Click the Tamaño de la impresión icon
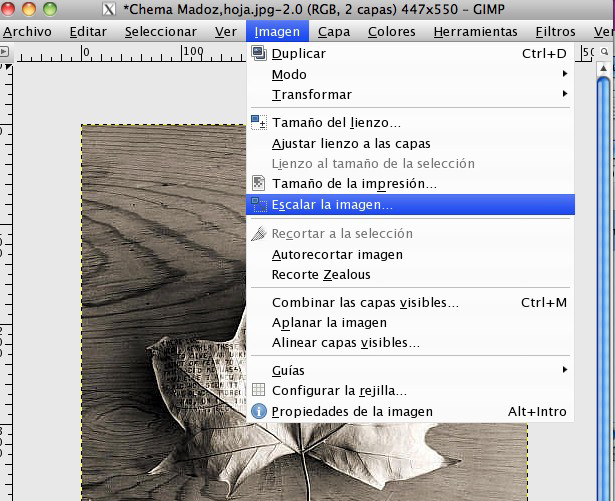Image resolution: width=615 pixels, height=501 pixels. 258,183
